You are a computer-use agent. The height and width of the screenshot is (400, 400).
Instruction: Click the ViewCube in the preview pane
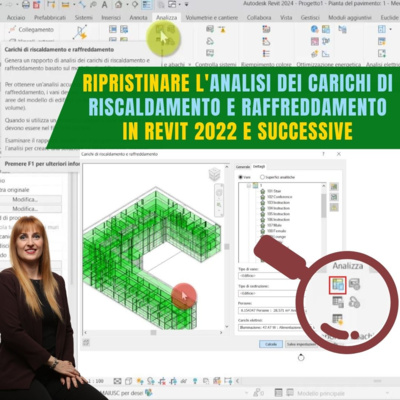click(214, 174)
